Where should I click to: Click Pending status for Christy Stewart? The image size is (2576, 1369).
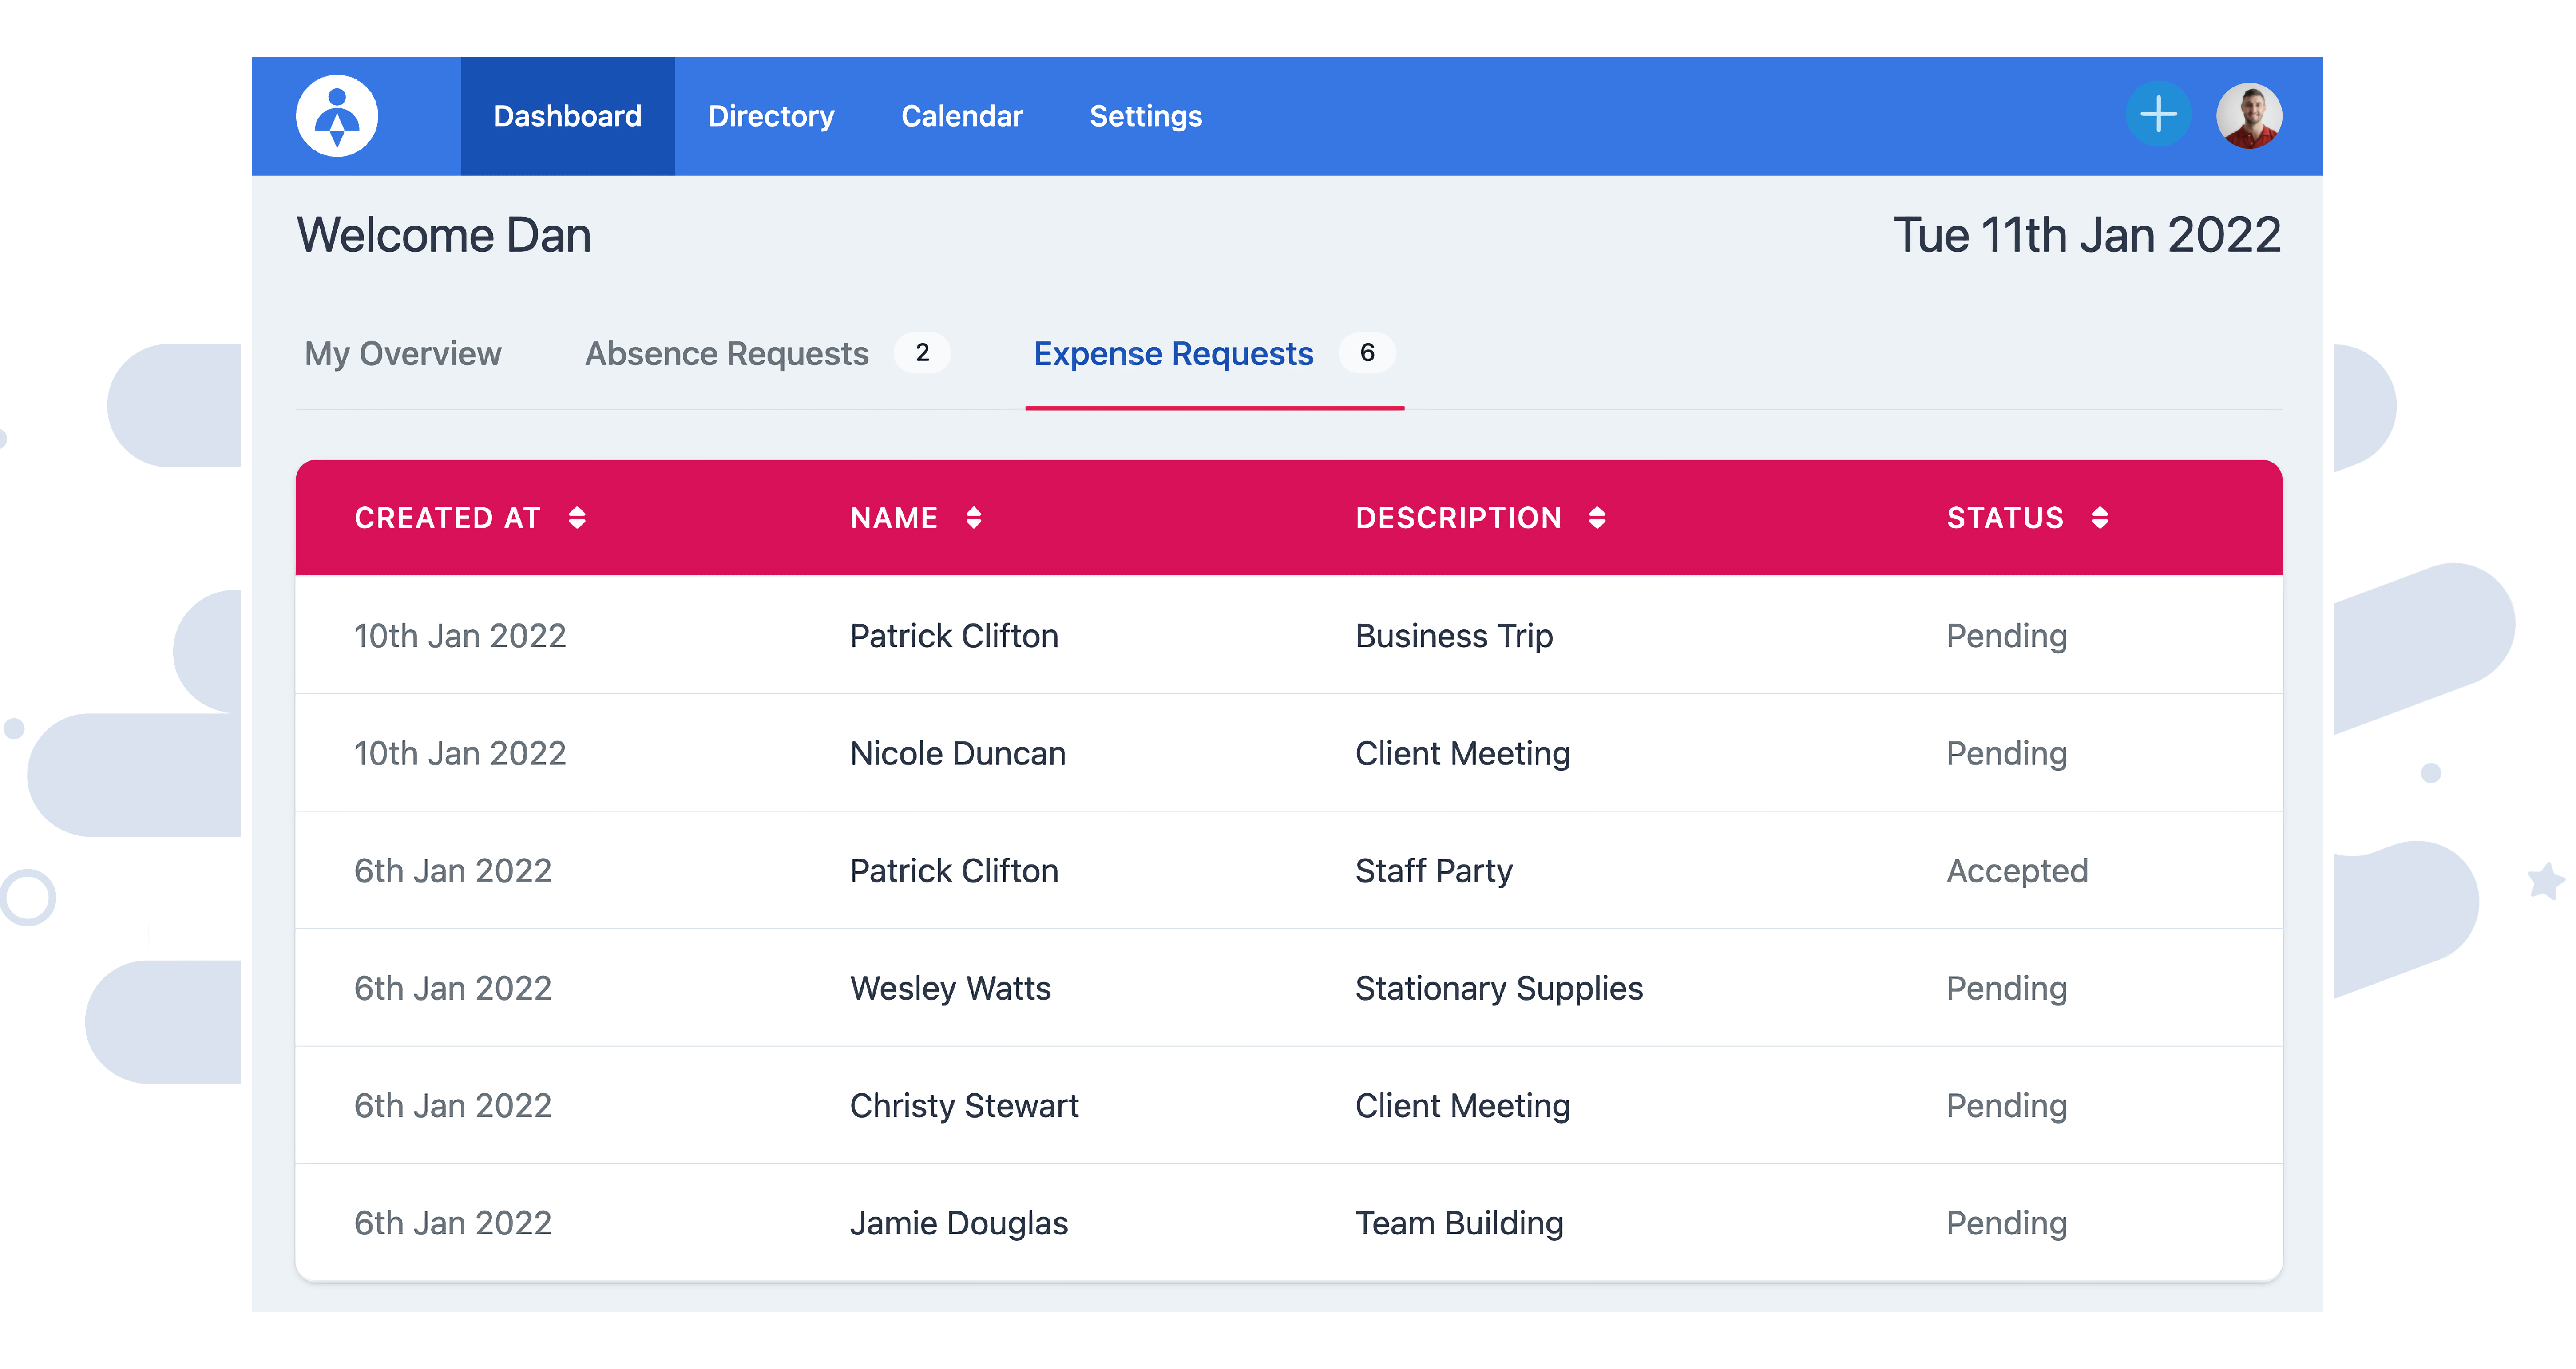2006,1106
